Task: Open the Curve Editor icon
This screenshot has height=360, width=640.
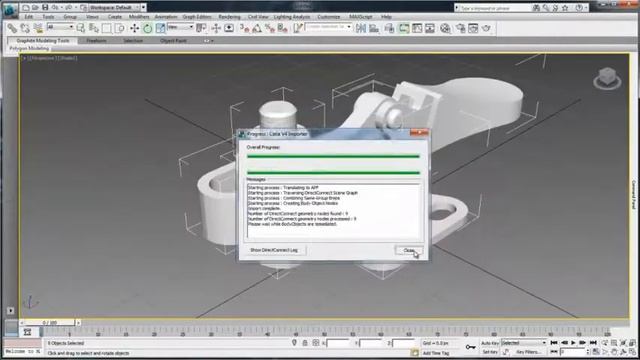Action: click(417, 28)
